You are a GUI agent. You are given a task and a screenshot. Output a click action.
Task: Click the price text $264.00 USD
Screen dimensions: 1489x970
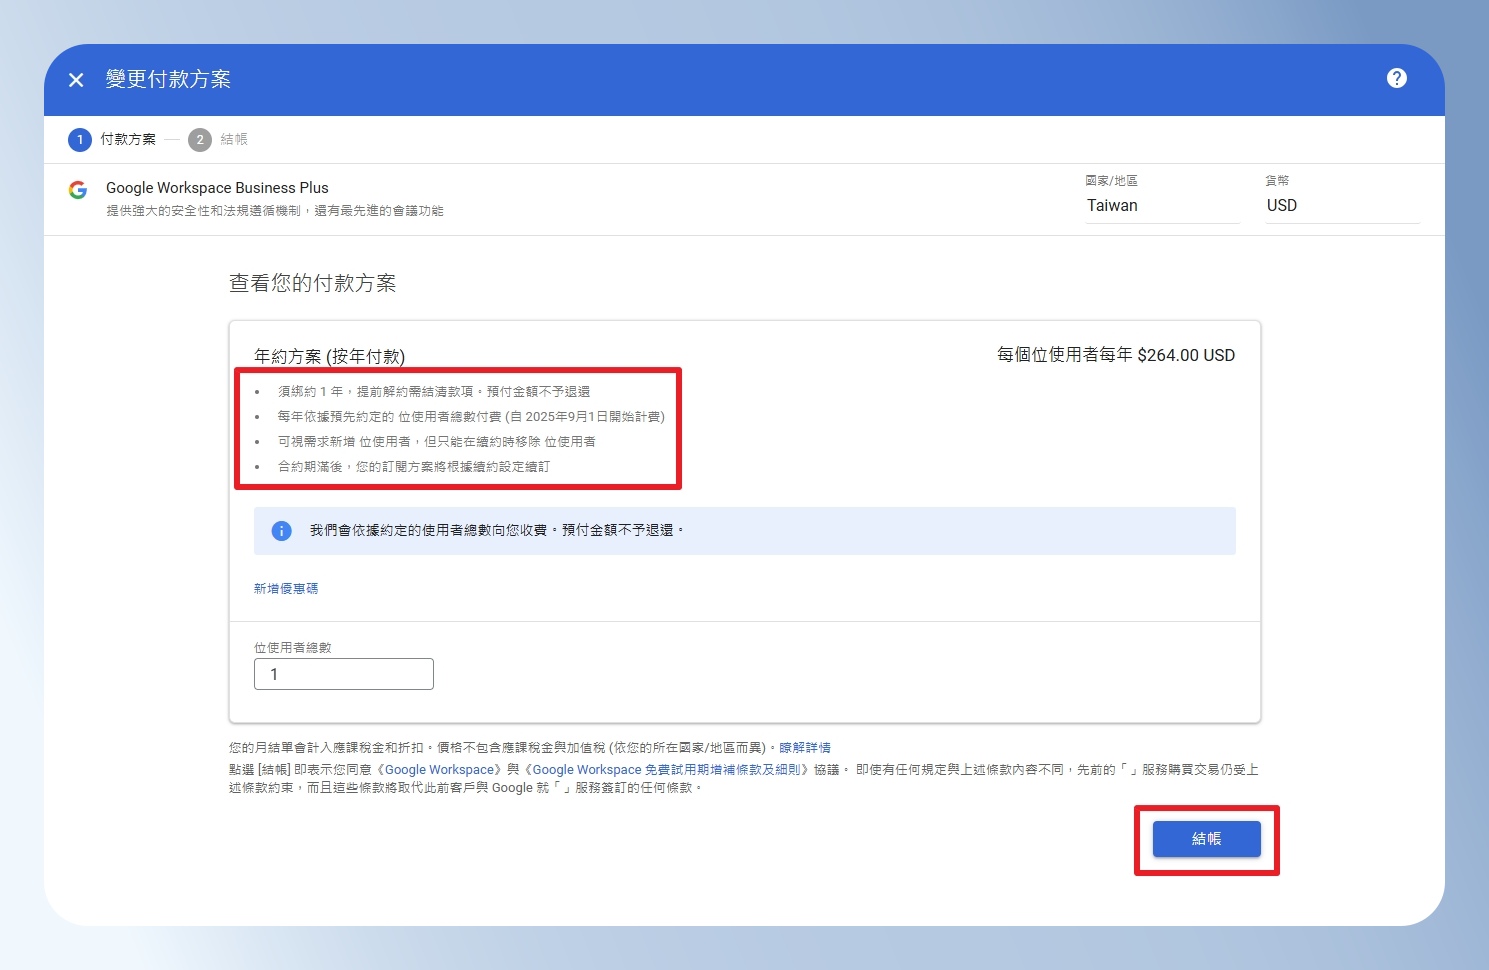1186,355
